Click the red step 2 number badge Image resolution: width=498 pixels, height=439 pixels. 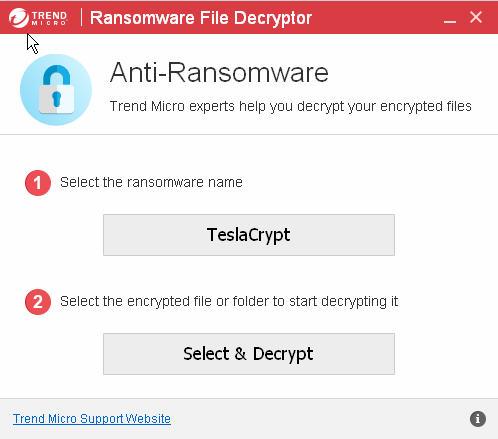38,302
